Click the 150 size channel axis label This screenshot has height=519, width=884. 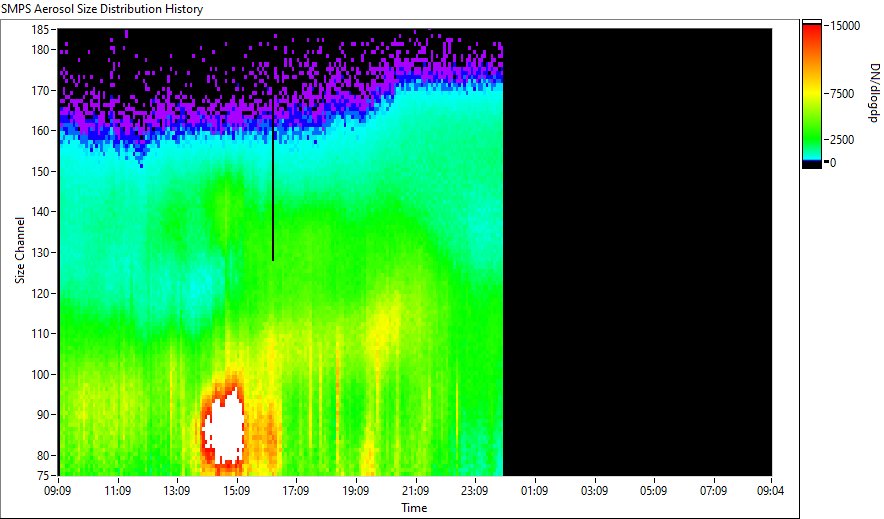41,171
